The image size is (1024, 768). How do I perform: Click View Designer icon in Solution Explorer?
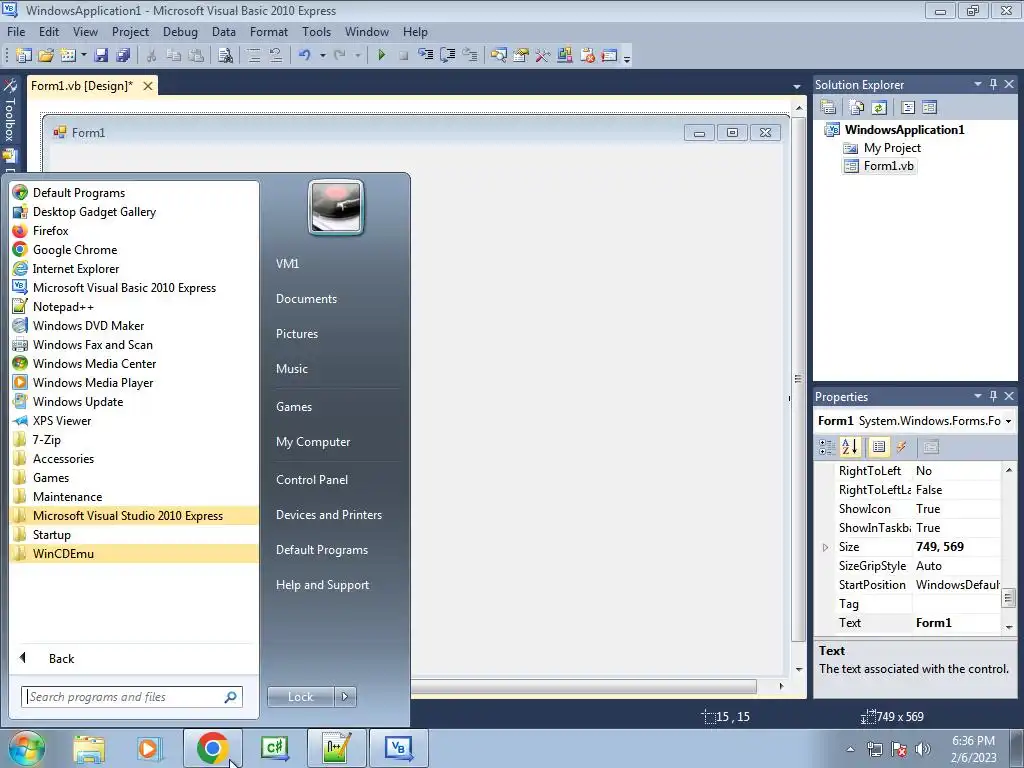point(929,107)
